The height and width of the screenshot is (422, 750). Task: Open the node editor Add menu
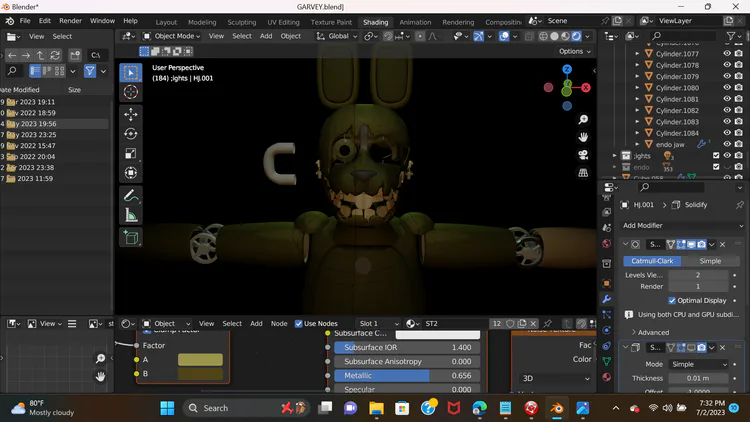[256, 323]
